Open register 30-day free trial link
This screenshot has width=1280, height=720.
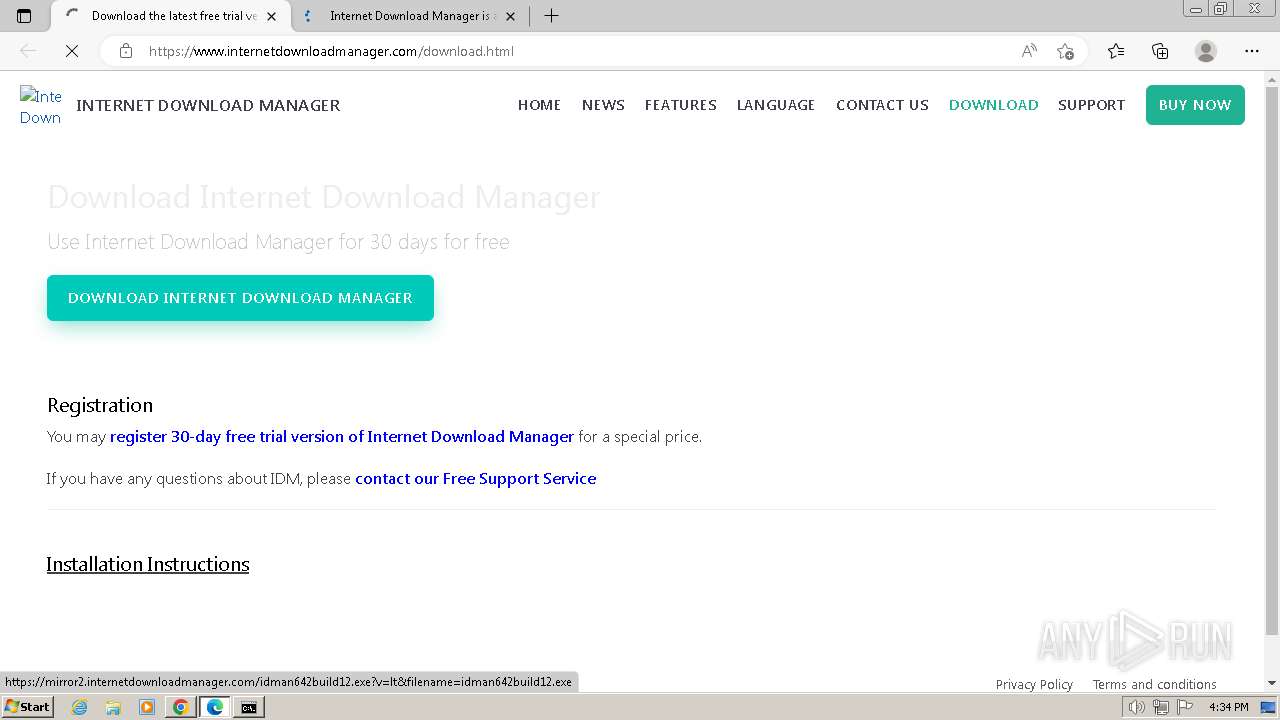click(342, 436)
